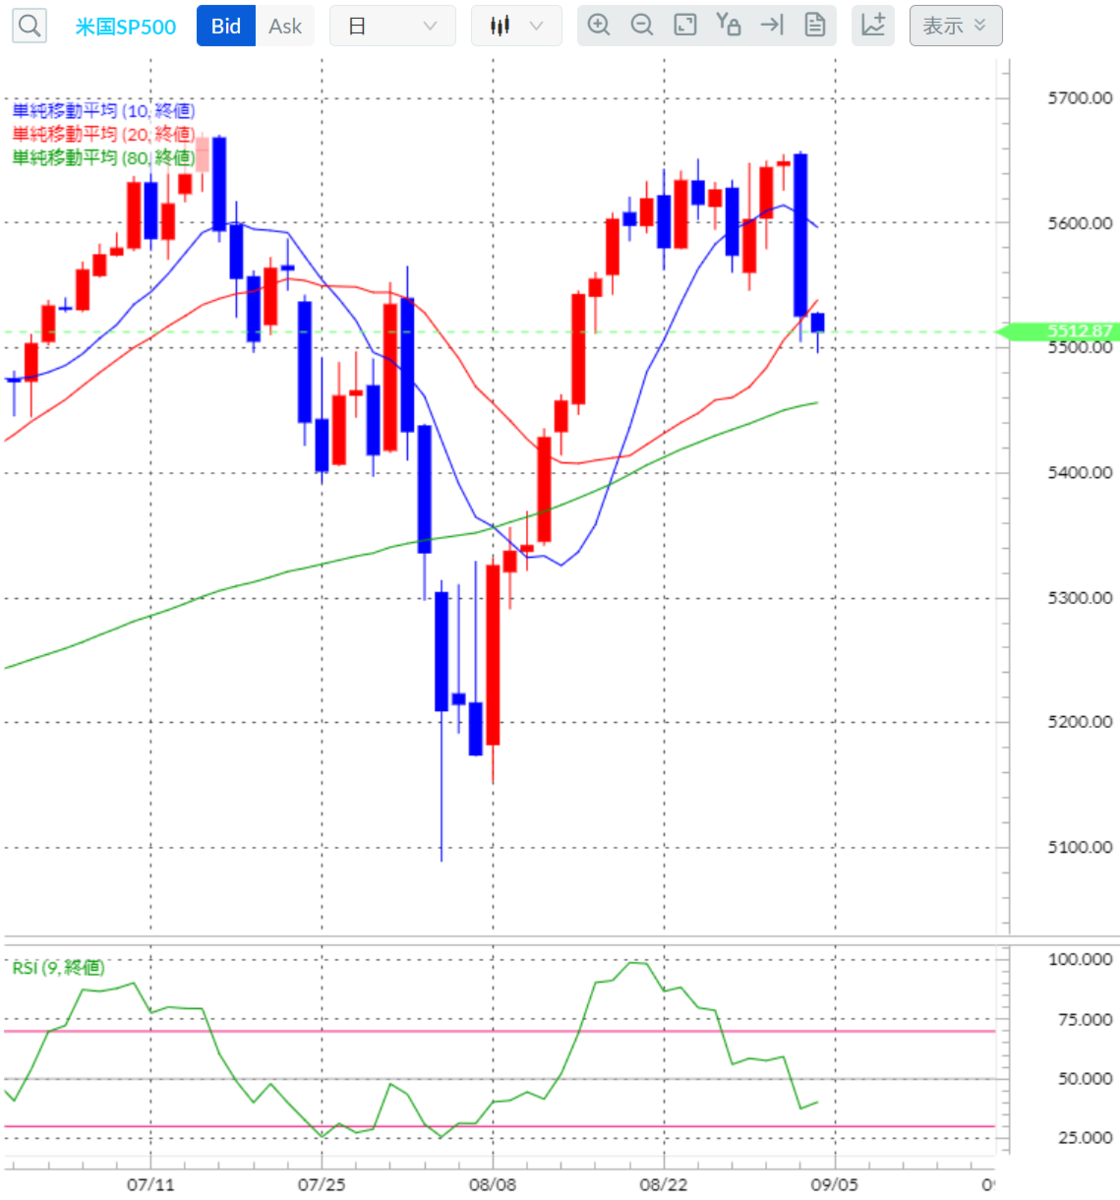Switch price display to Ask

(x=285, y=26)
